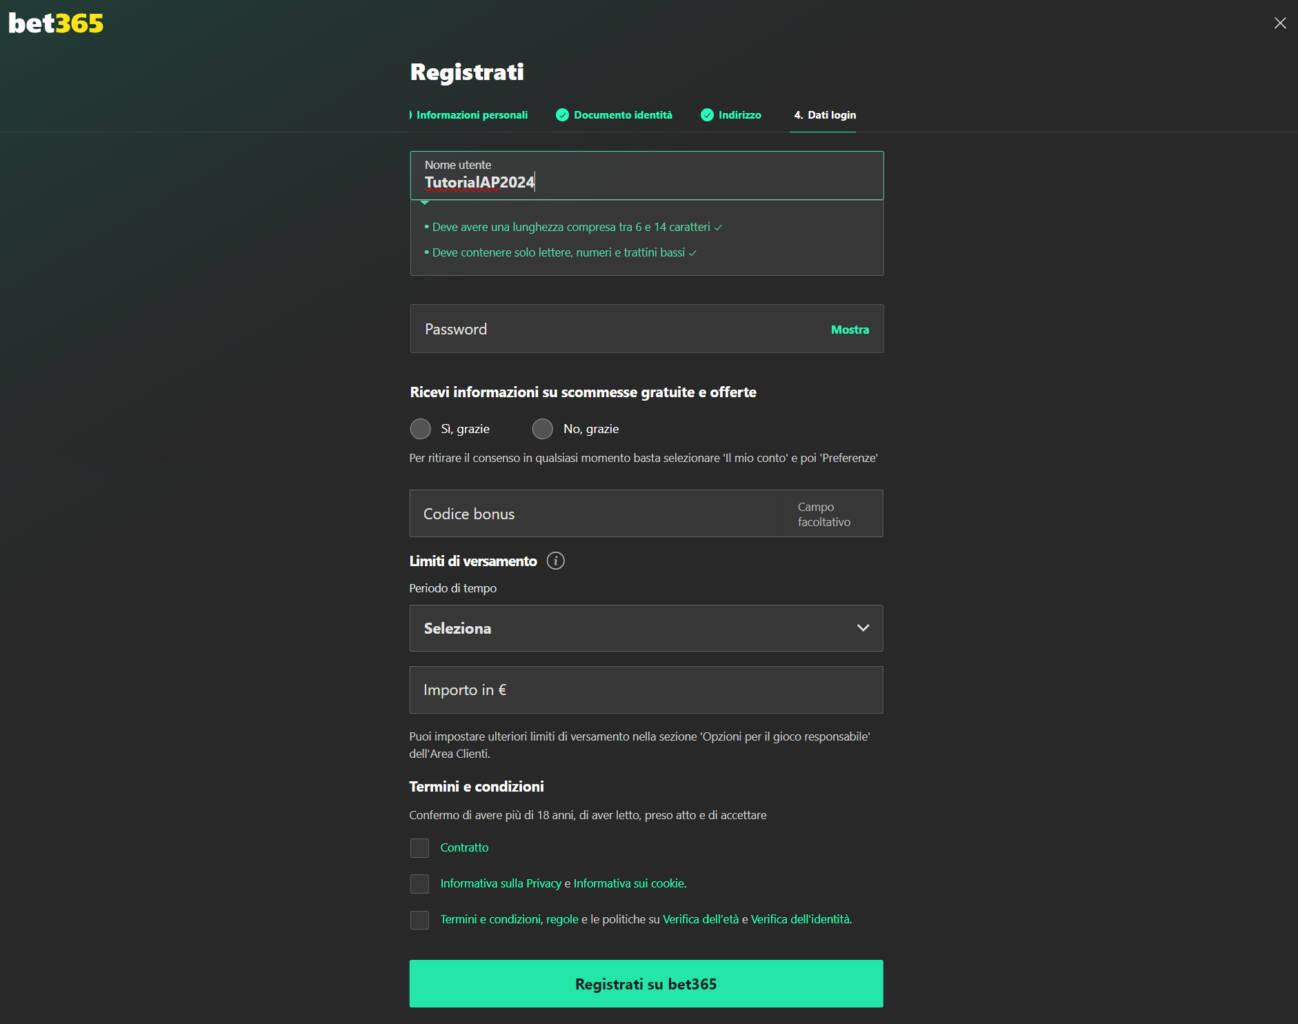The width and height of the screenshot is (1298, 1024).
Task: Open the Verifica dell'età link
Action: [701, 920]
